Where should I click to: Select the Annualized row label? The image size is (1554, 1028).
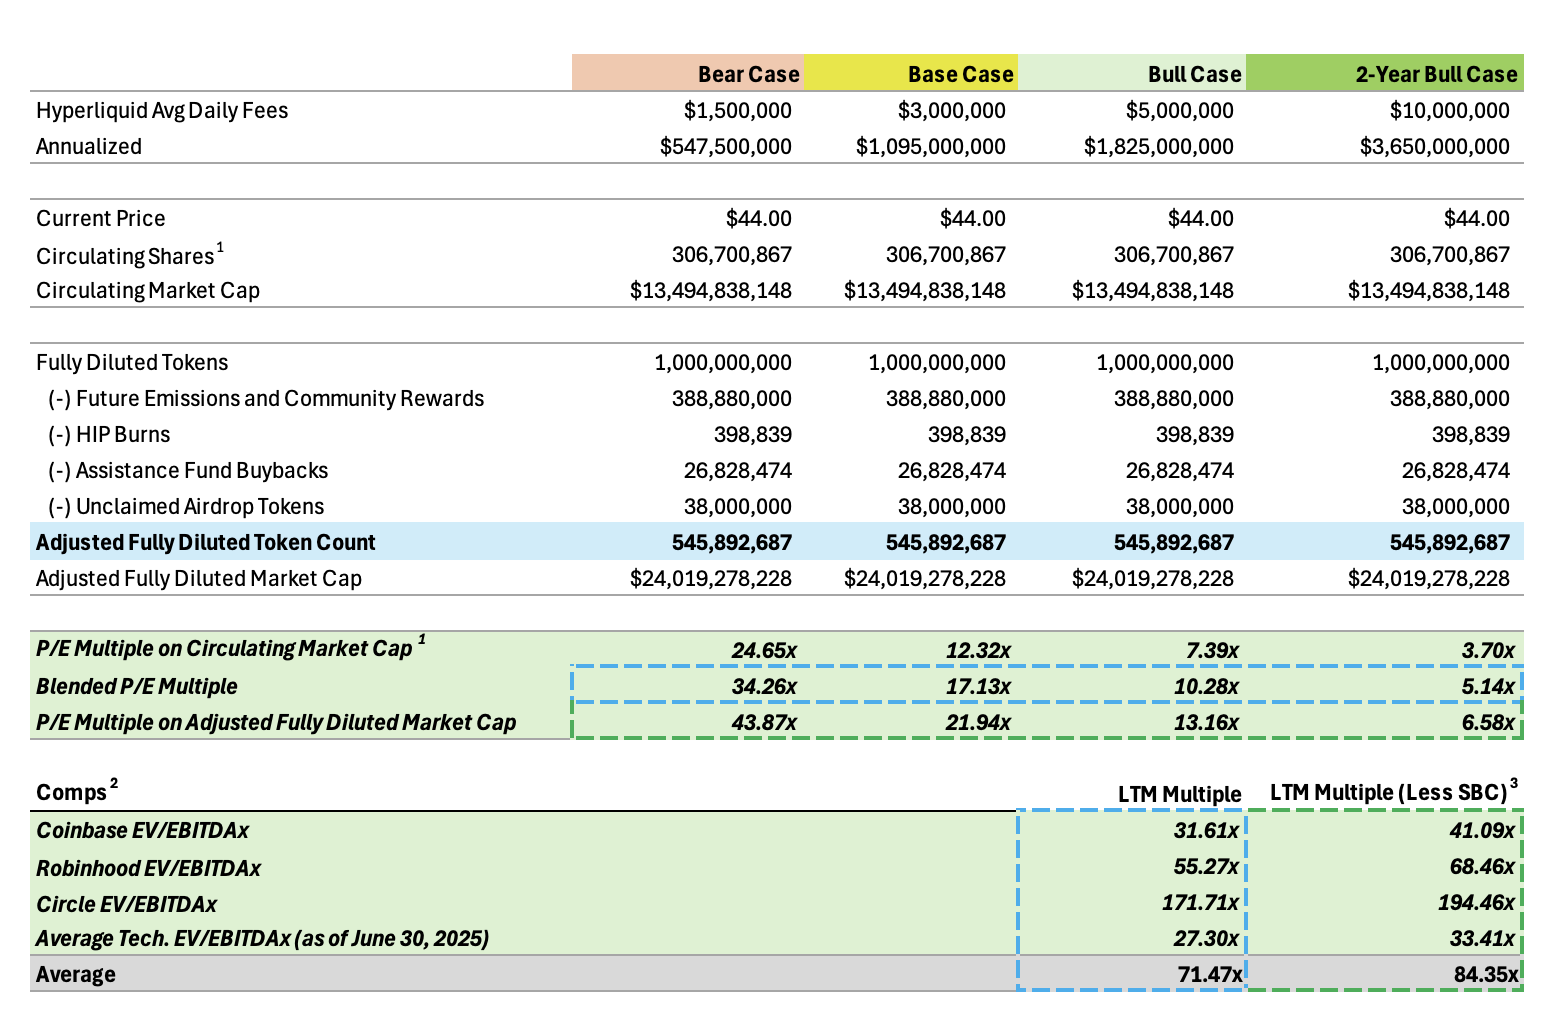(88, 146)
